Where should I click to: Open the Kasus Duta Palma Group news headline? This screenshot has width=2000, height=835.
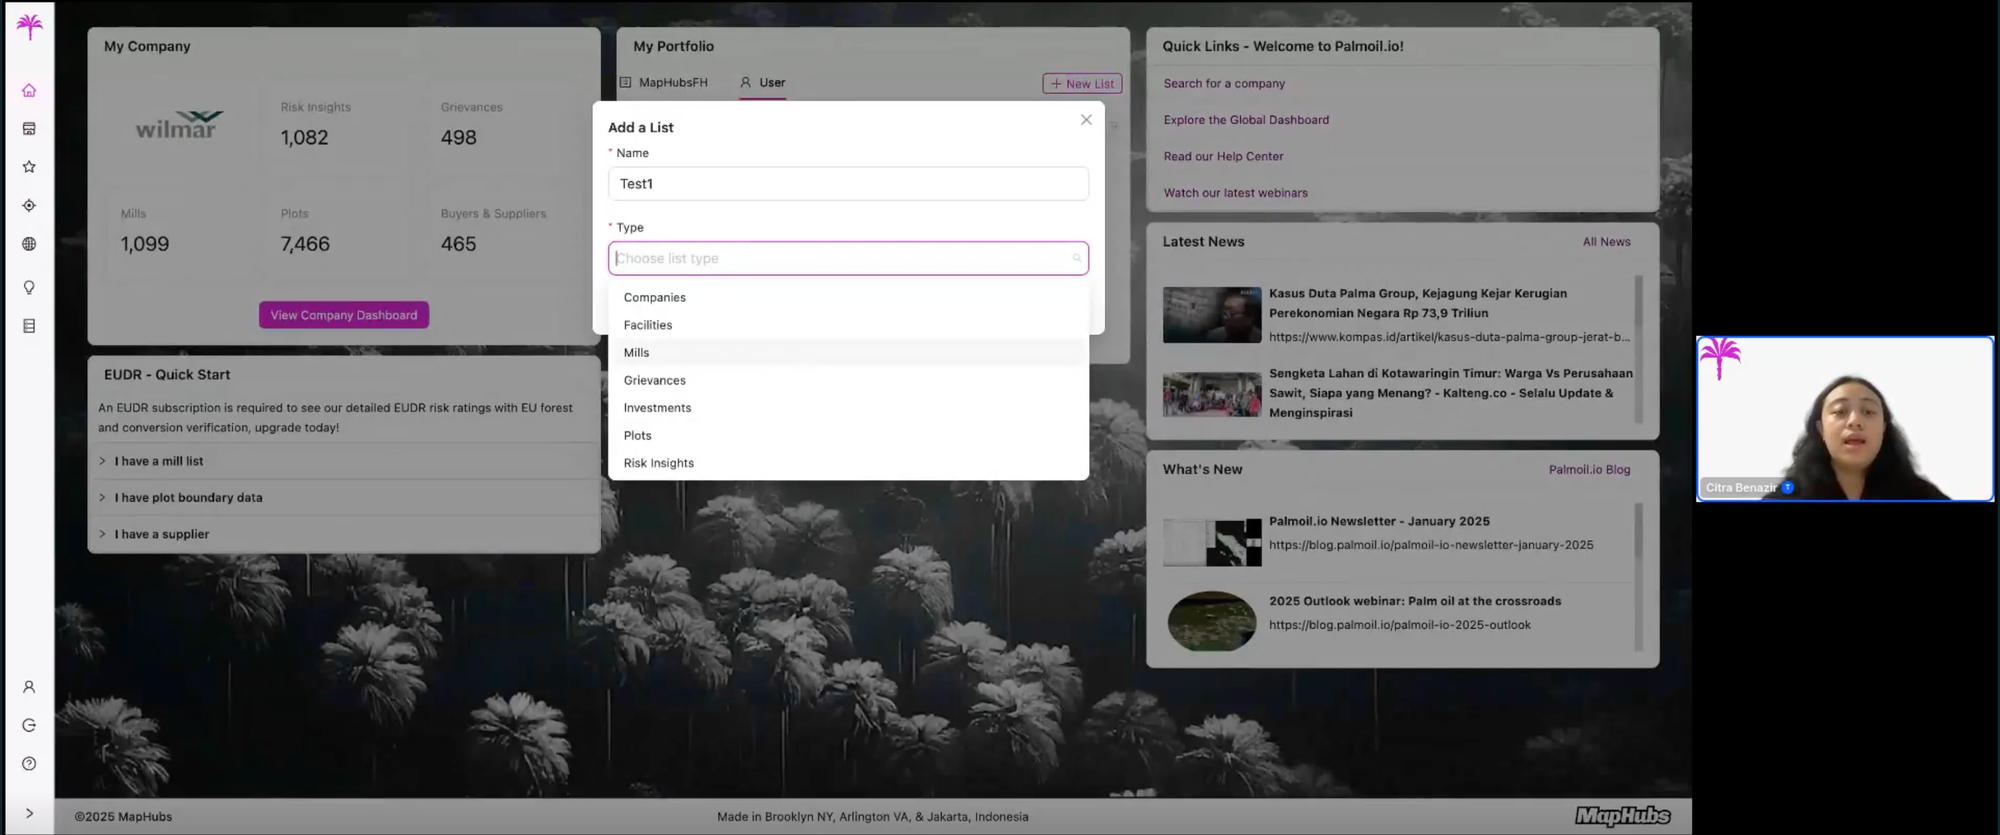click(x=1417, y=303)
